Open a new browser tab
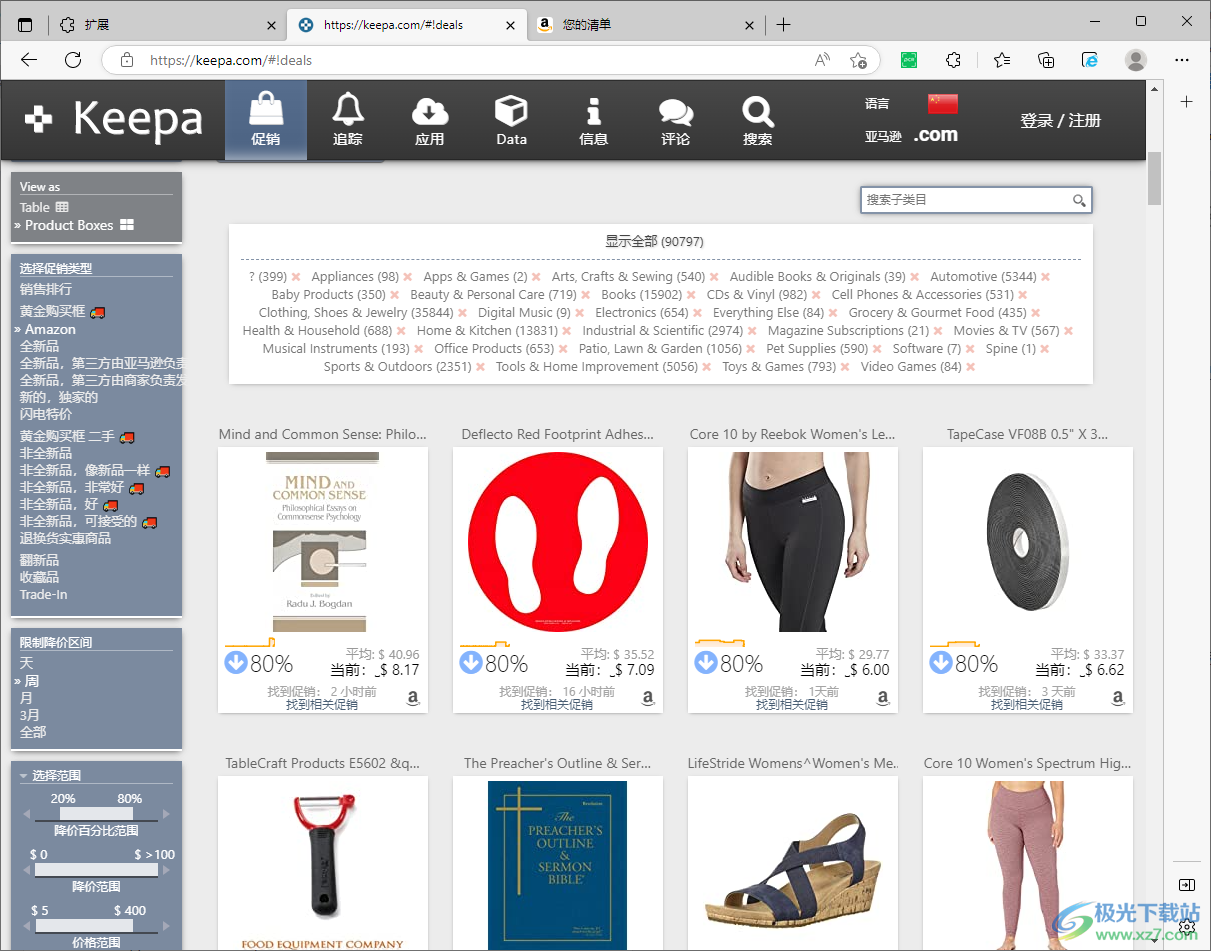Screen dimensions: 1211x951 pyautogui.click(x=783, y=25)
